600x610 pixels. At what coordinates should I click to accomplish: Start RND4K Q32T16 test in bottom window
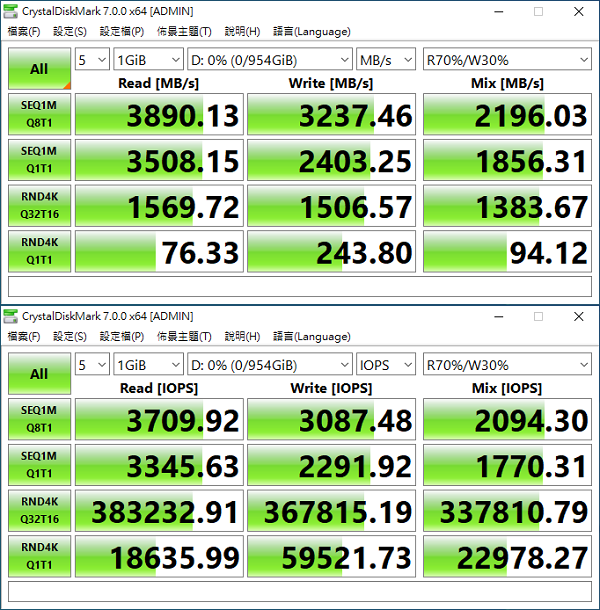coord(39,510)
